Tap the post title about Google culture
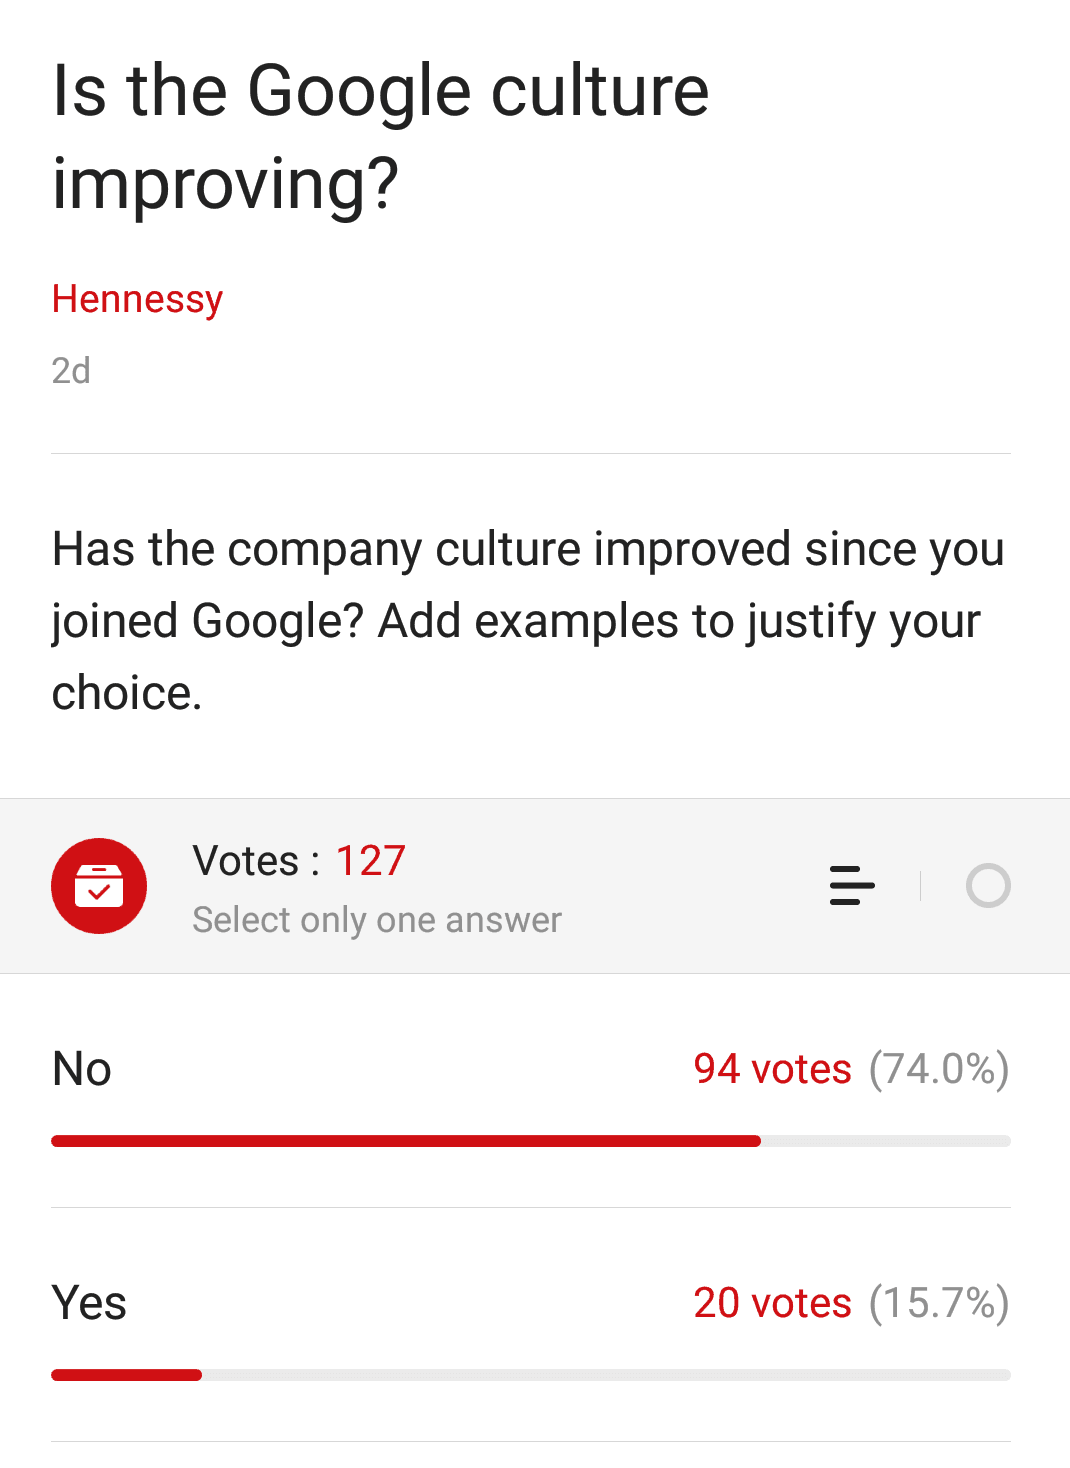This screenshot has width=1070, height=1468. 380,137
